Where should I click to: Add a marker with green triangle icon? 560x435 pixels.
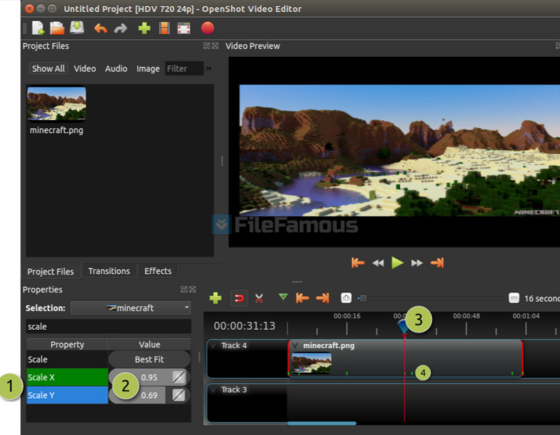point(283,297)
